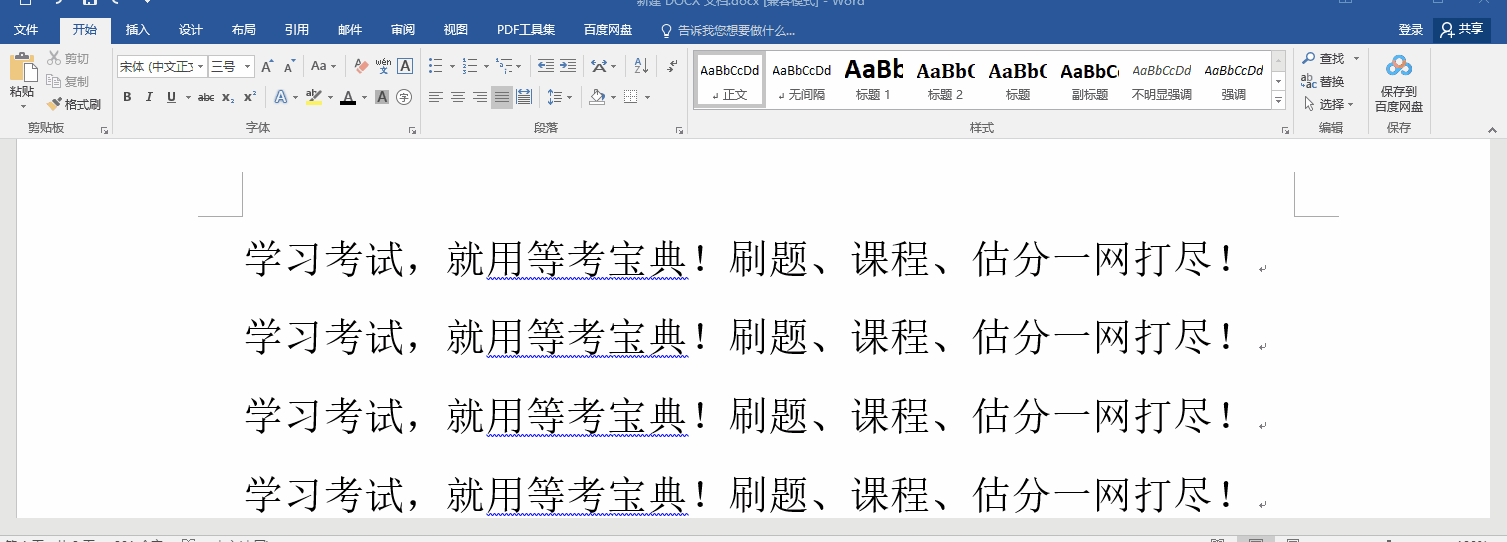The width and height of the screenshot is (1507, 542).
Task: Decrease the paragraph indent
Action: click(x=545, y=66)
